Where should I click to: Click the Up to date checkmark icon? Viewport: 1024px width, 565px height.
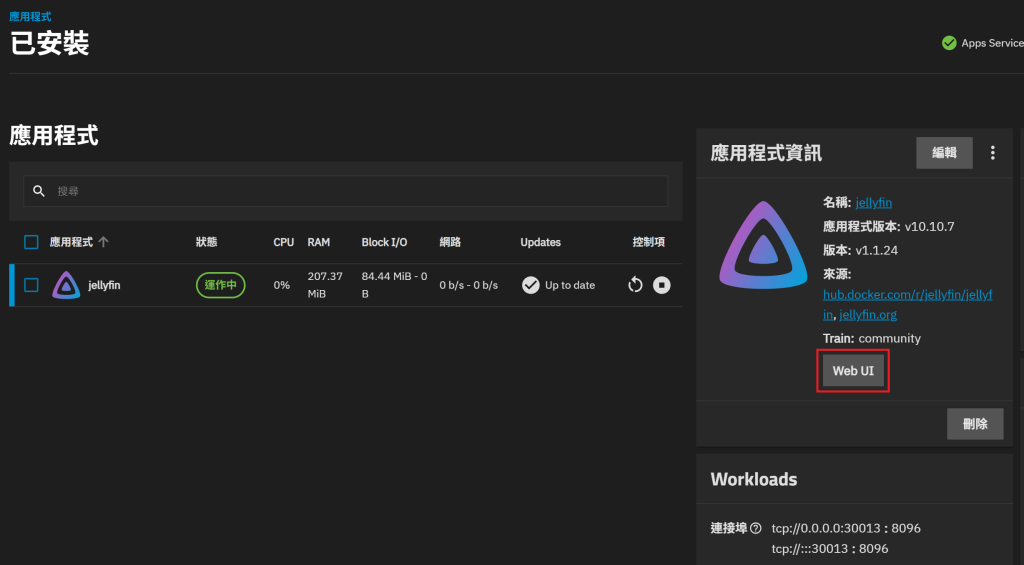point(530,285)
